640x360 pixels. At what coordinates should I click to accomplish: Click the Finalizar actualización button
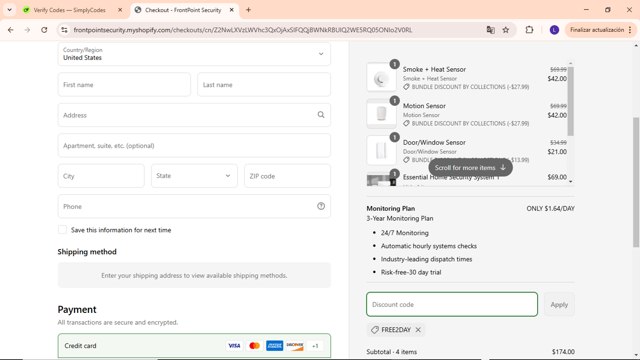(597, 30)
